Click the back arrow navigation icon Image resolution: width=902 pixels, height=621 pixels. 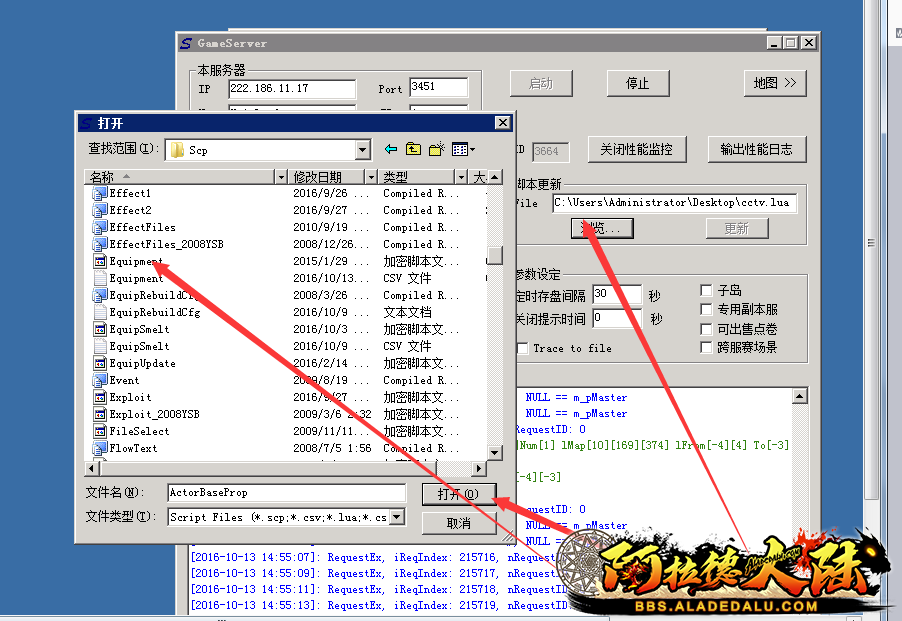click(391, 150)
